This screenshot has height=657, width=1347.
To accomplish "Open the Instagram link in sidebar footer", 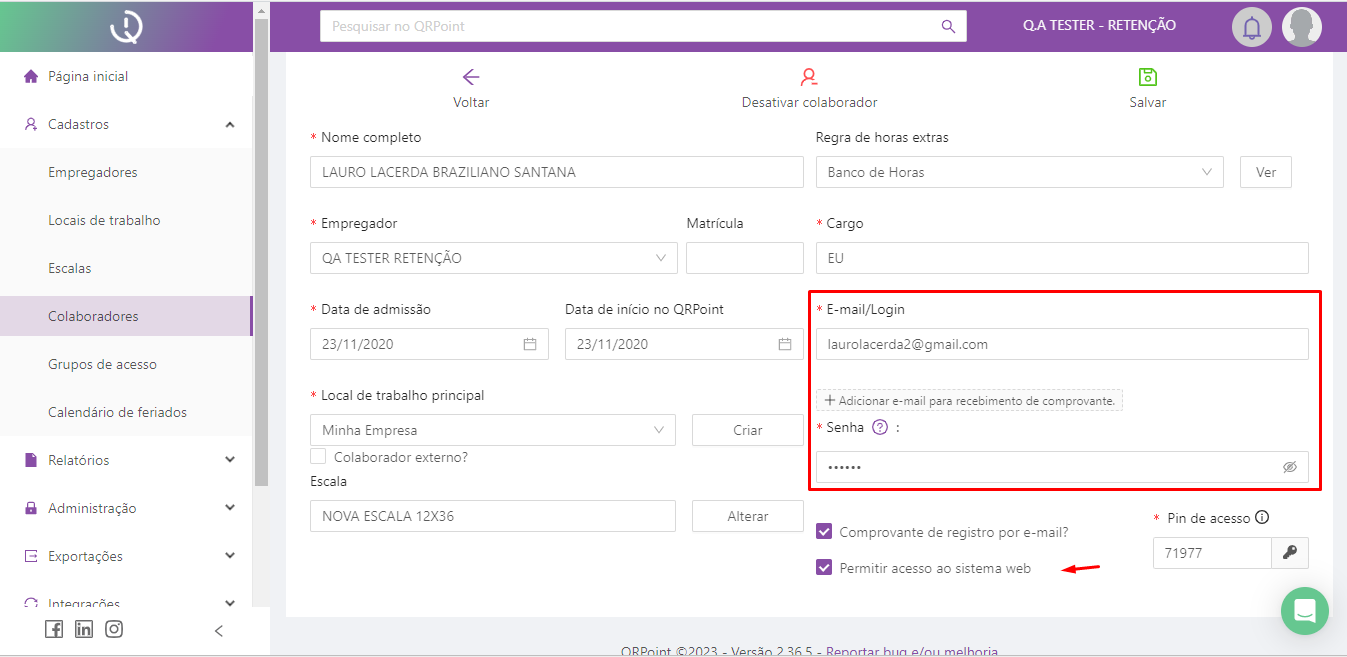I will (114, 629).
